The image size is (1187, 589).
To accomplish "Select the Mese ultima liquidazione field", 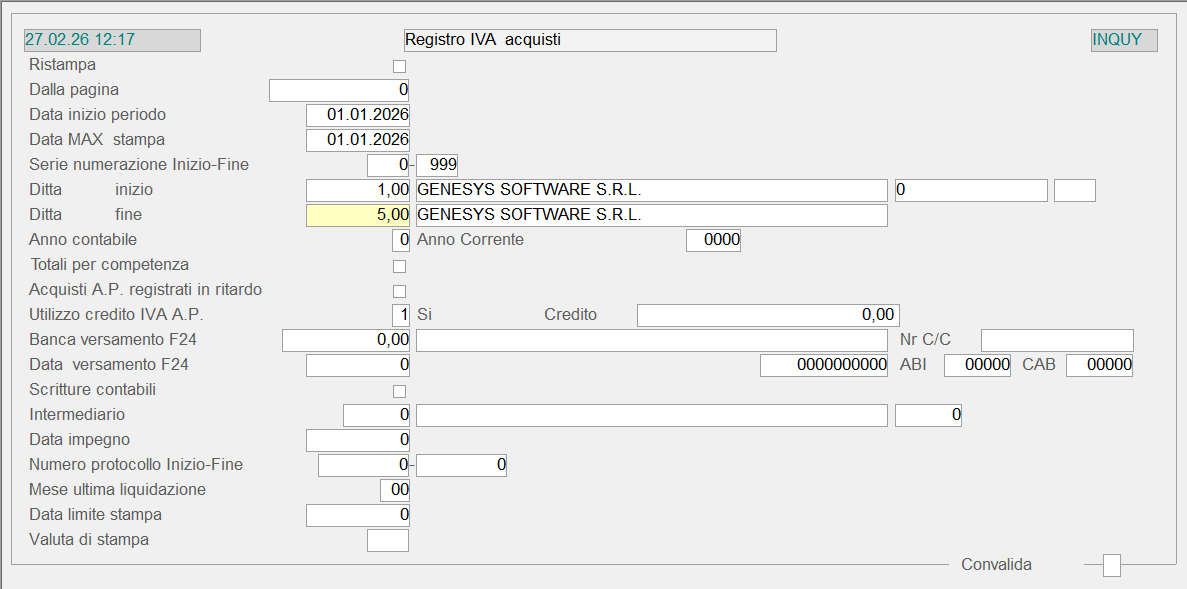I will pos(395,490).
